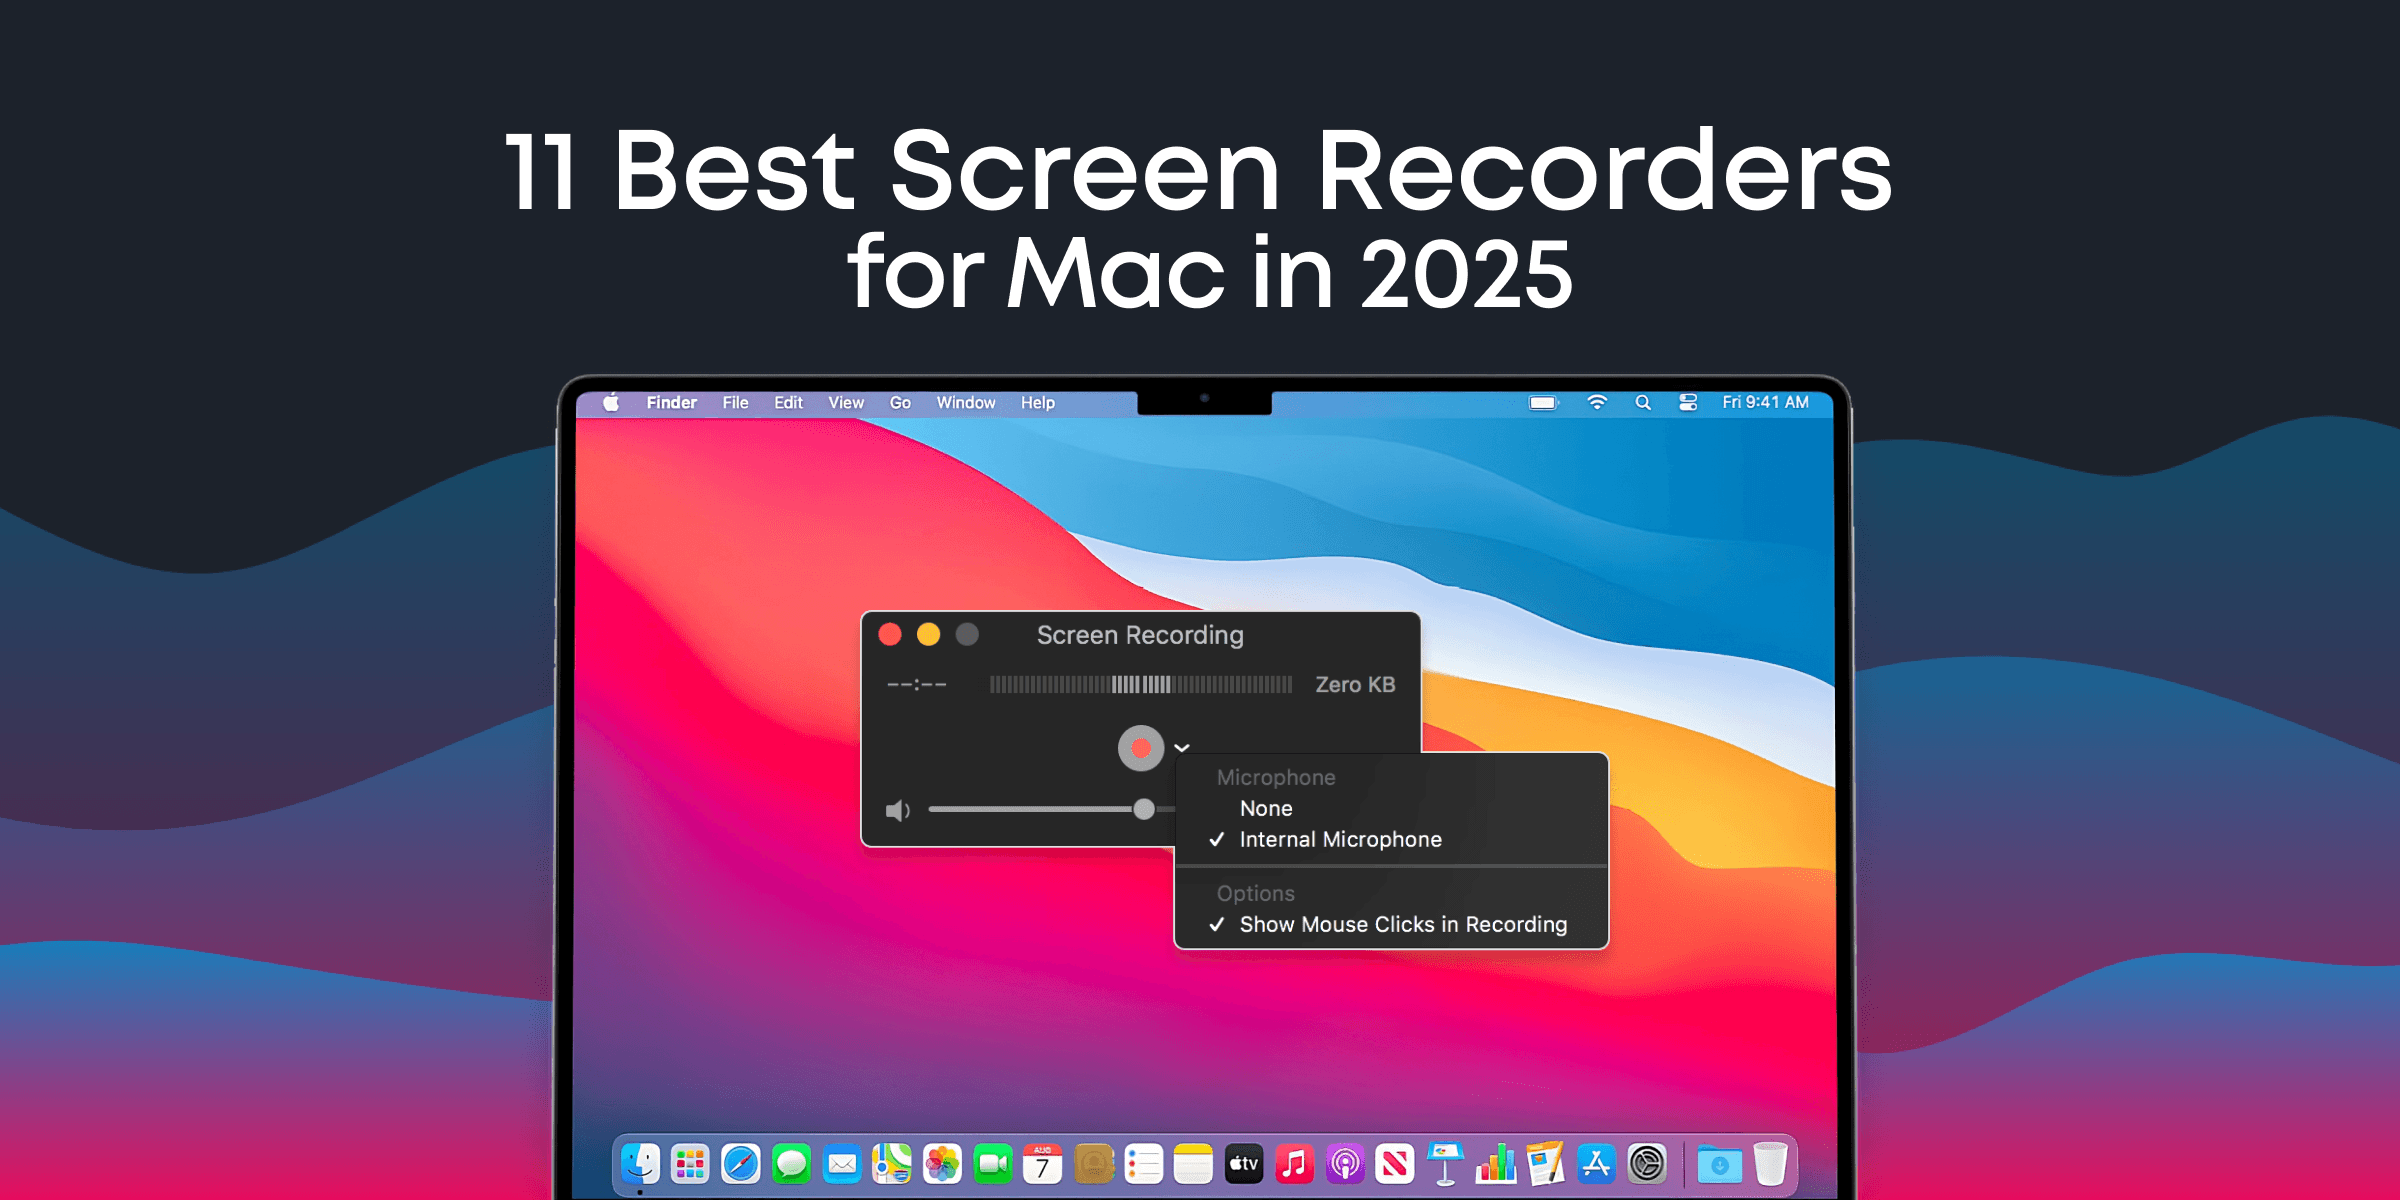
Task: Select None as the microphone source
Action: click(x=1266, y=808)
